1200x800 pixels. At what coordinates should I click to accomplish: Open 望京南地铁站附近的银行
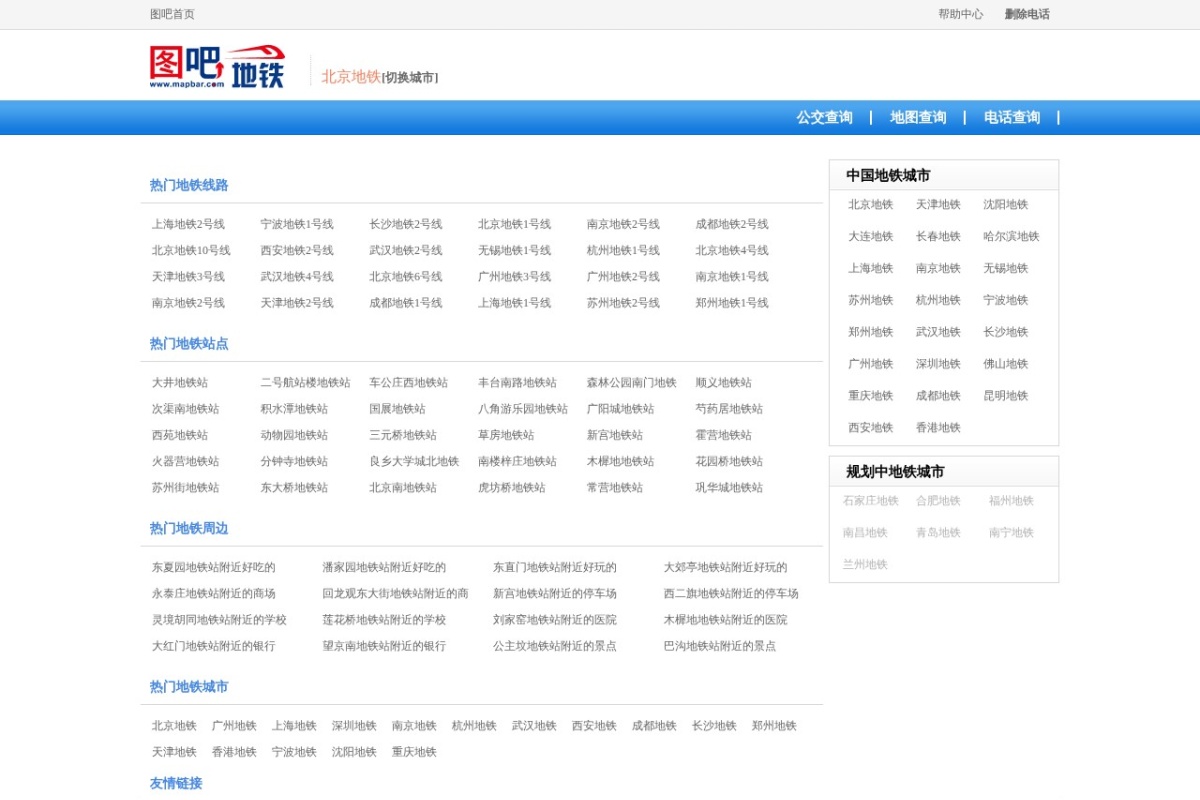[x=384, y=646]
